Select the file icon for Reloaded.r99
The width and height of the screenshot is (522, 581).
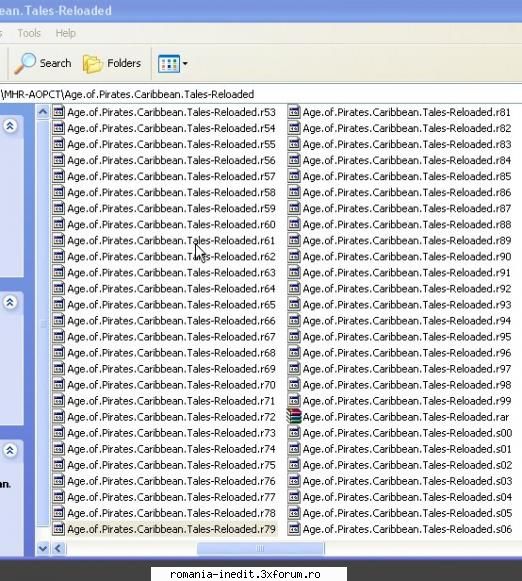[294, 401]
